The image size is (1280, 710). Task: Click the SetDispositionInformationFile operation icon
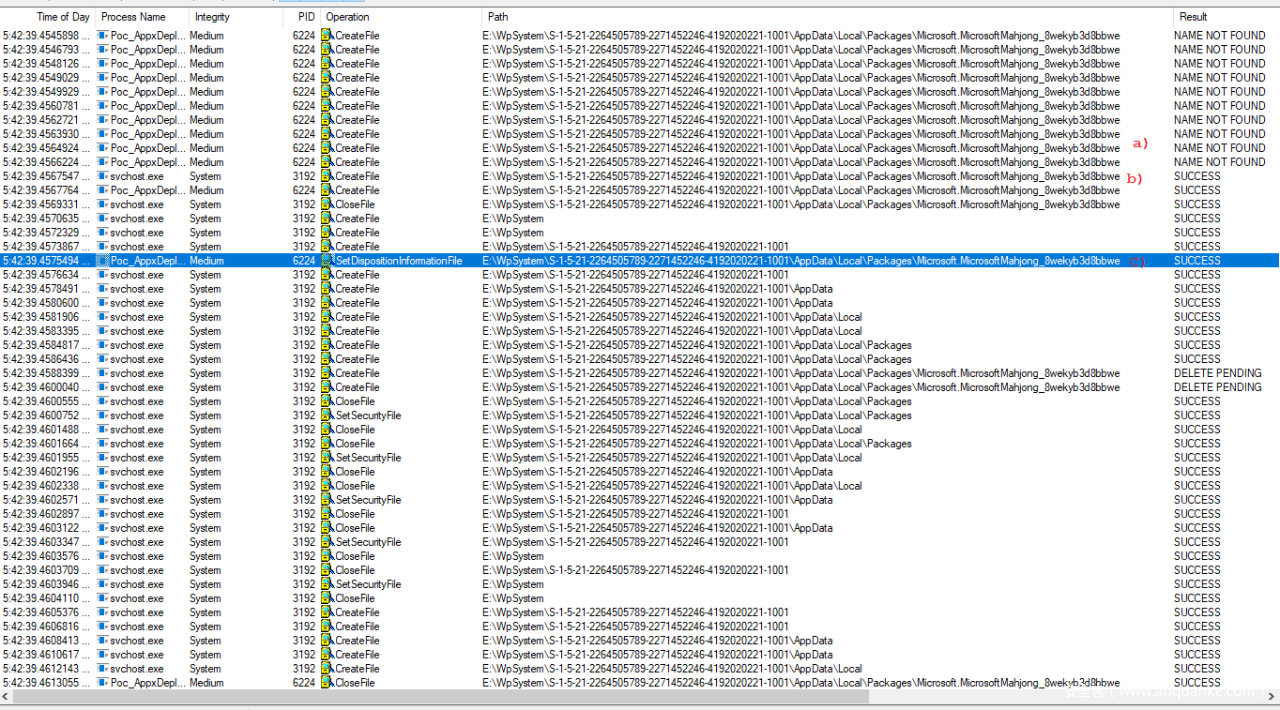327,261
